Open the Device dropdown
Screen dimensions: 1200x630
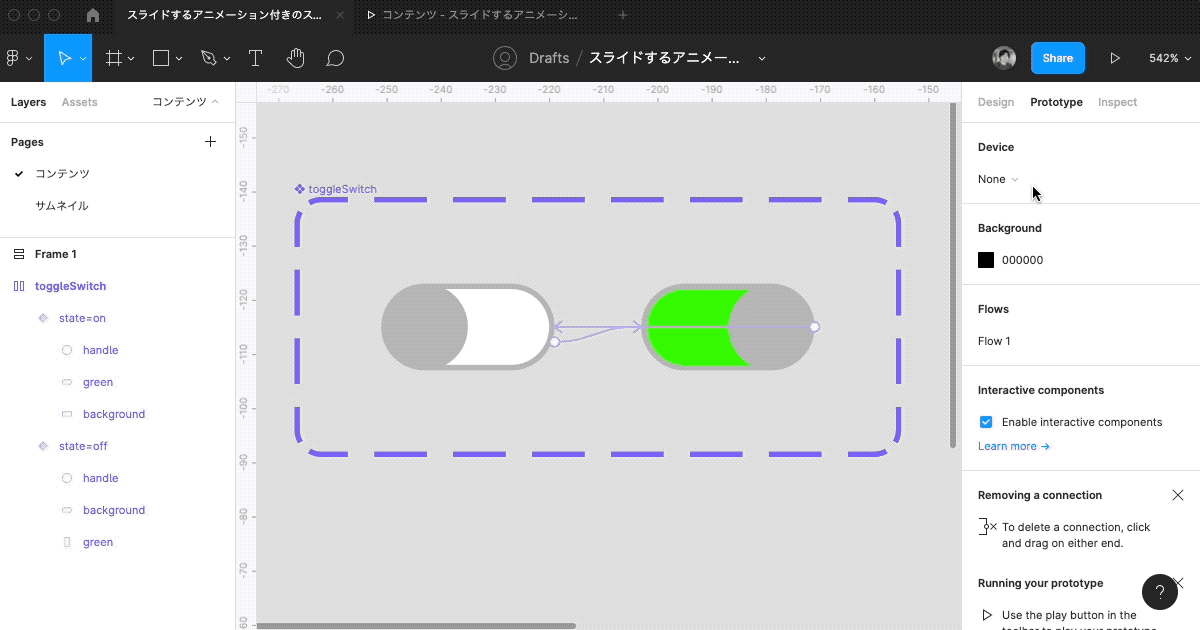(x=997, y=179)
